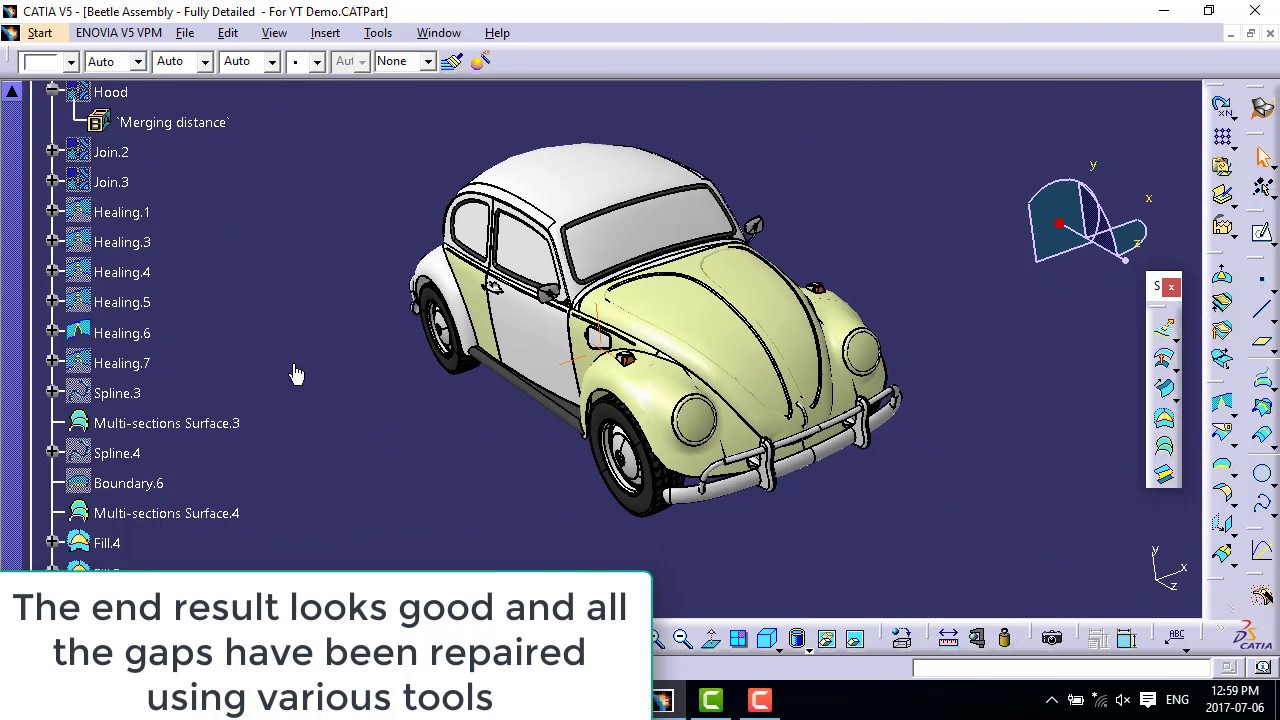Viewport: 1280px width, 720px height.
Task: Select the Shading view mode cylinder icon
Action: (796, 639)
